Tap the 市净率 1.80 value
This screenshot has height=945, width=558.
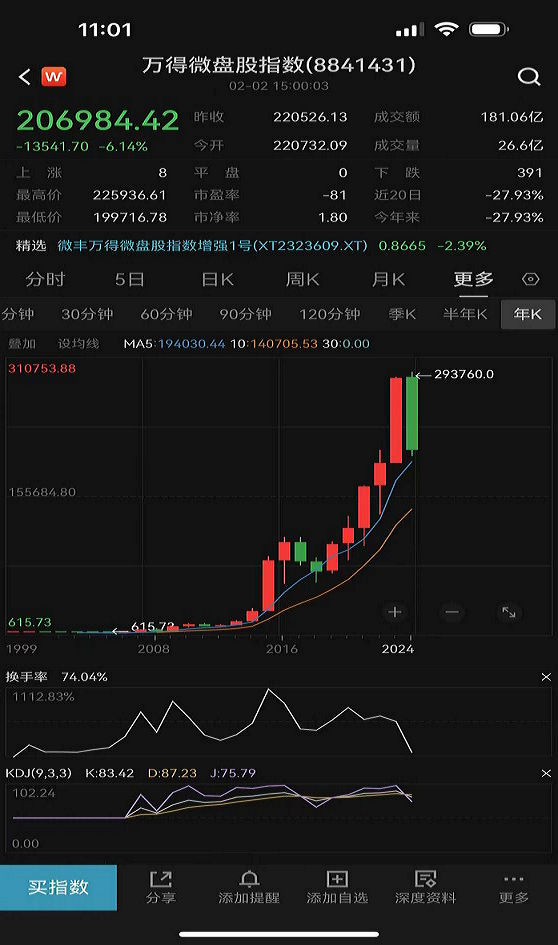pos(333,217)
